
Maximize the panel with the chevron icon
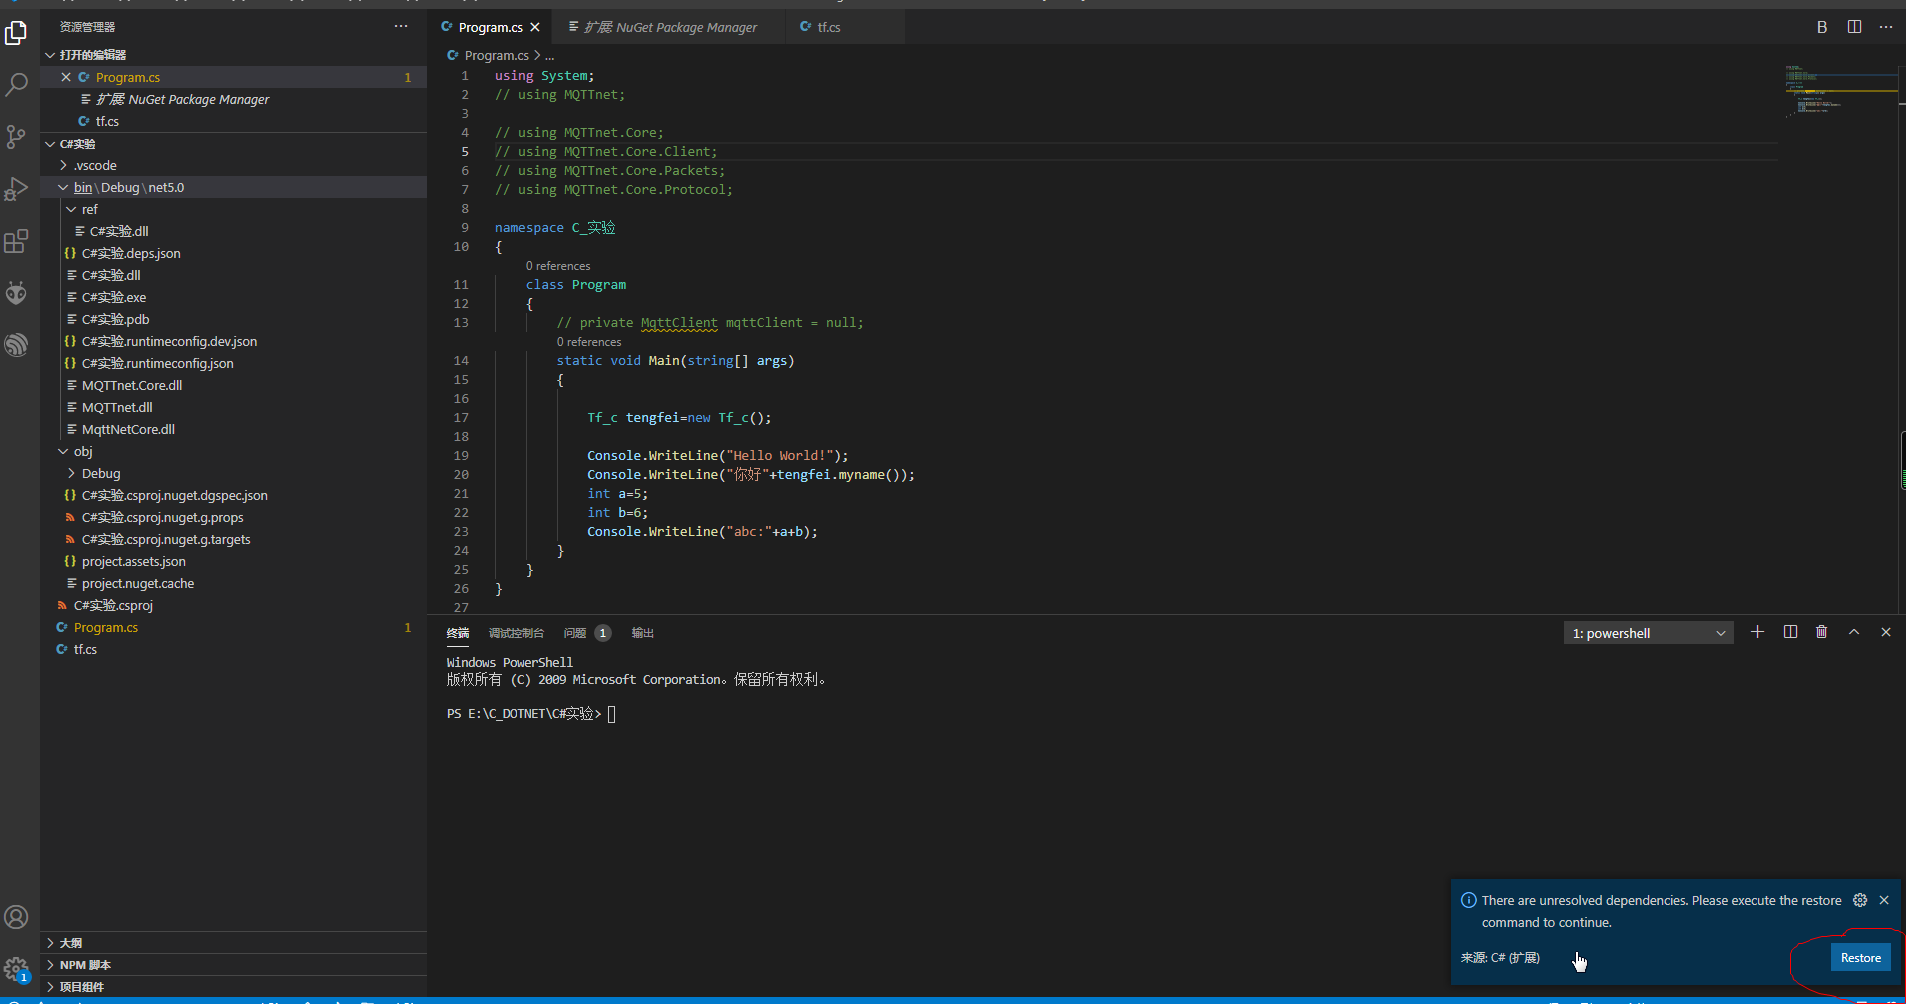pos(1853,632)
